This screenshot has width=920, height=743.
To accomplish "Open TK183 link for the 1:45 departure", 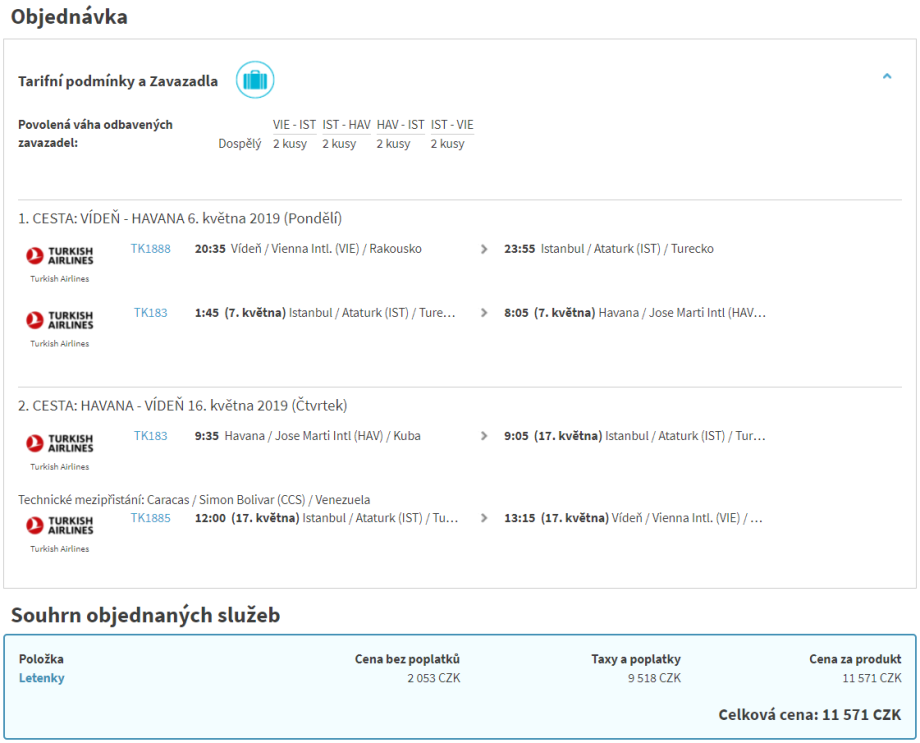I will [151, 313].
